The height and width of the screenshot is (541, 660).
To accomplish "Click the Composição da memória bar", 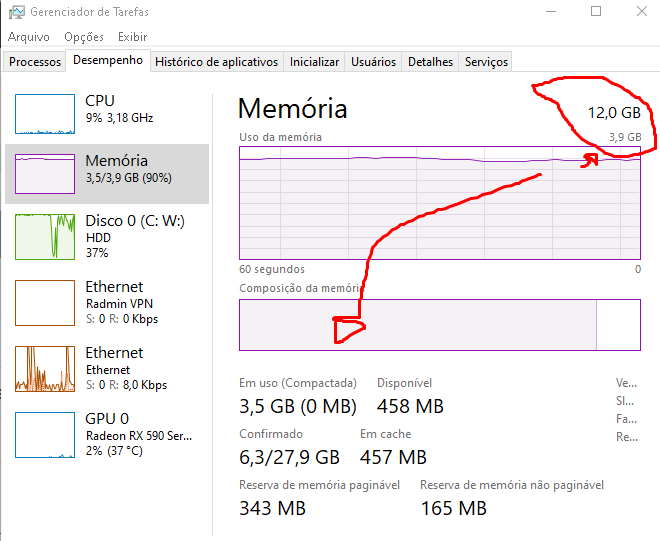I will tap(440, 325).
